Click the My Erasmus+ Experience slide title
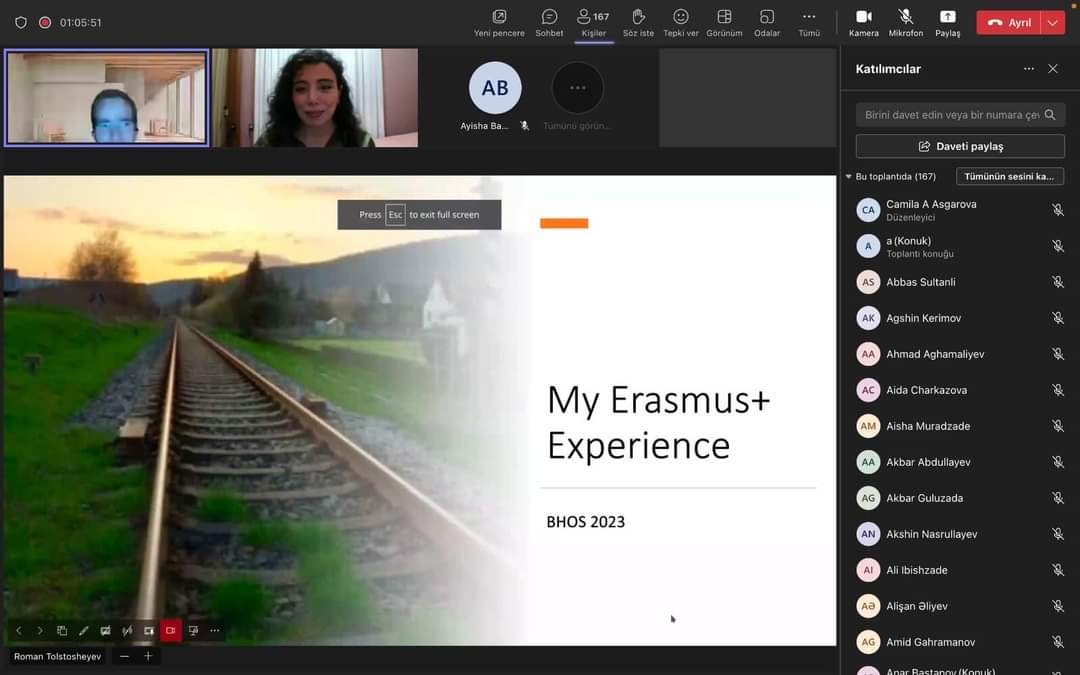Viewport: 1080px width, 675px height. pyautogui.click(x=658, y=422)
